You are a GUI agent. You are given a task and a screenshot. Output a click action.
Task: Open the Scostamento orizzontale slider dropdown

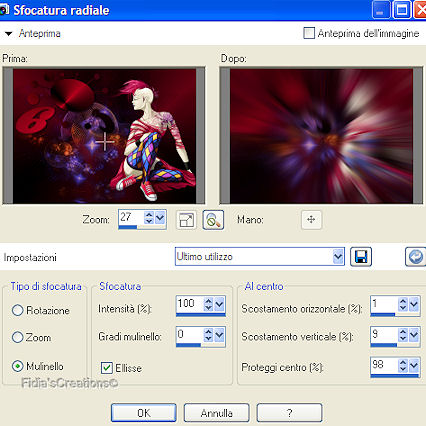tap(414, 304)
